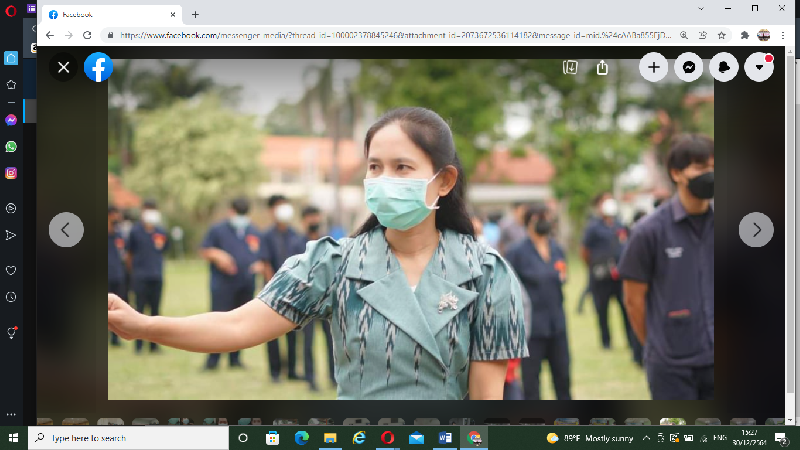Screen dimensions: 800x450
Task: Open the Opera sidebar heart bookmarks icon
Action: click(11, 270)
